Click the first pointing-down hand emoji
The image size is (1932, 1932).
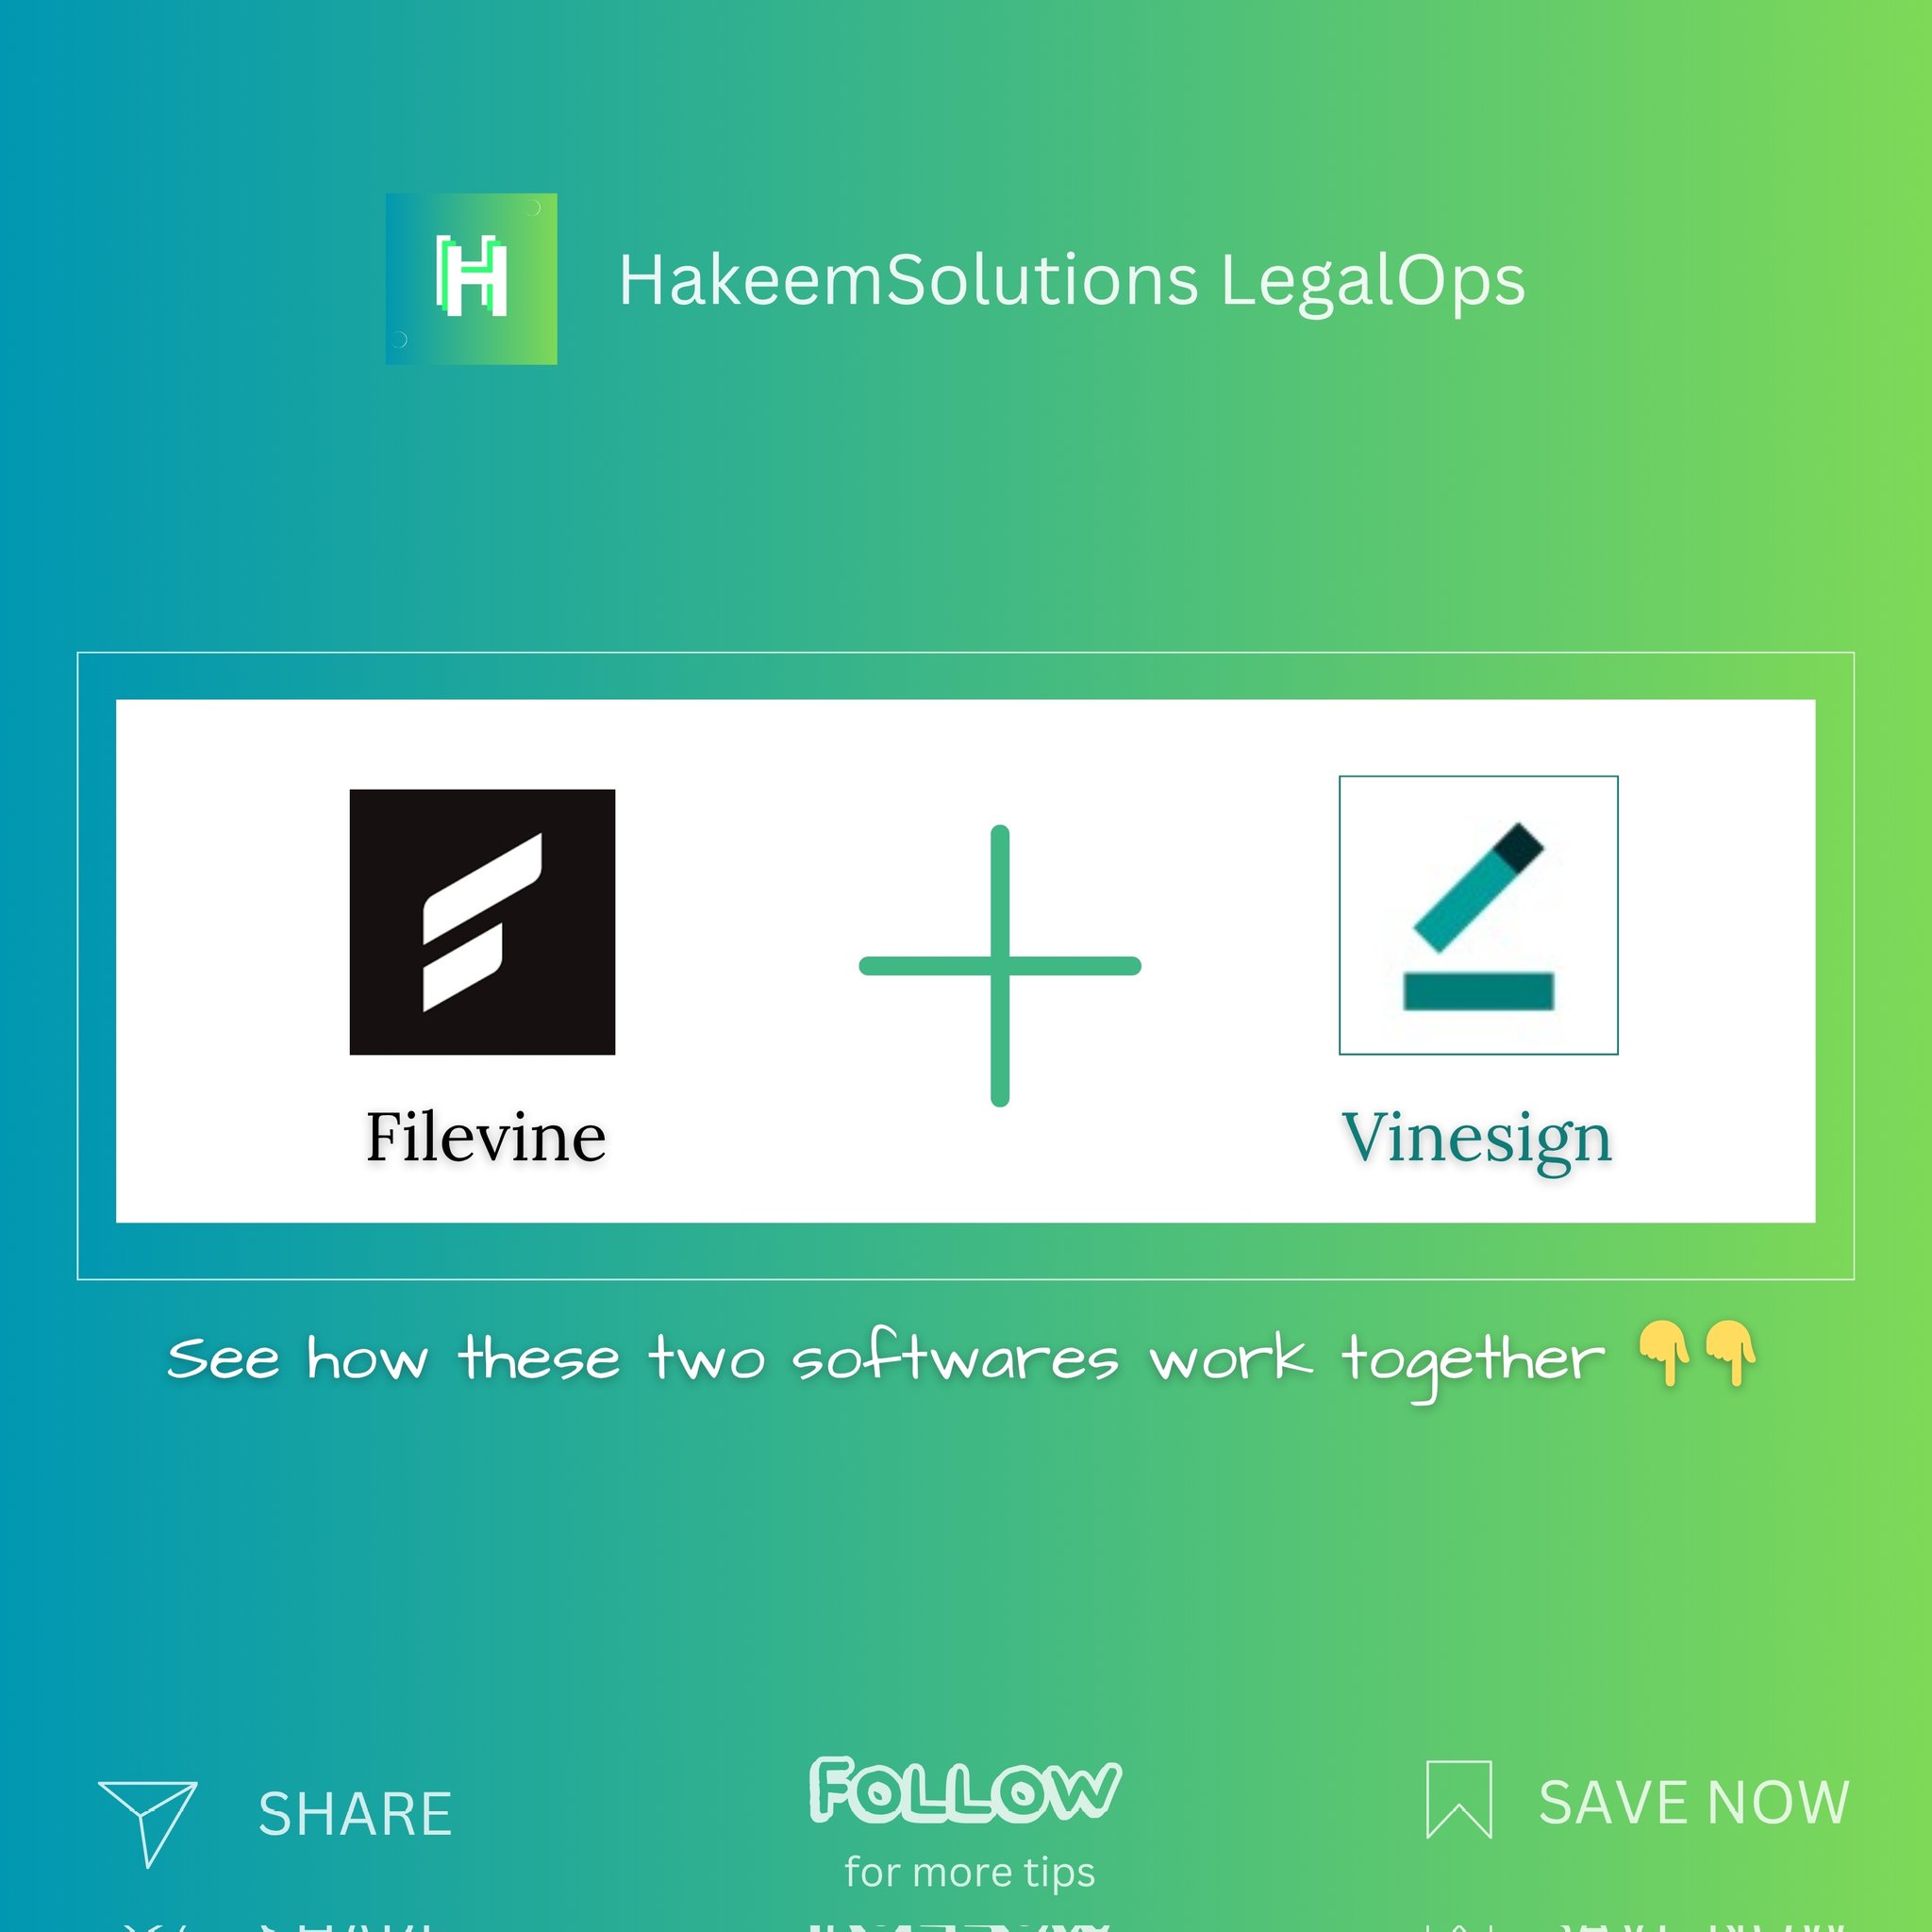point(1665,1354)
